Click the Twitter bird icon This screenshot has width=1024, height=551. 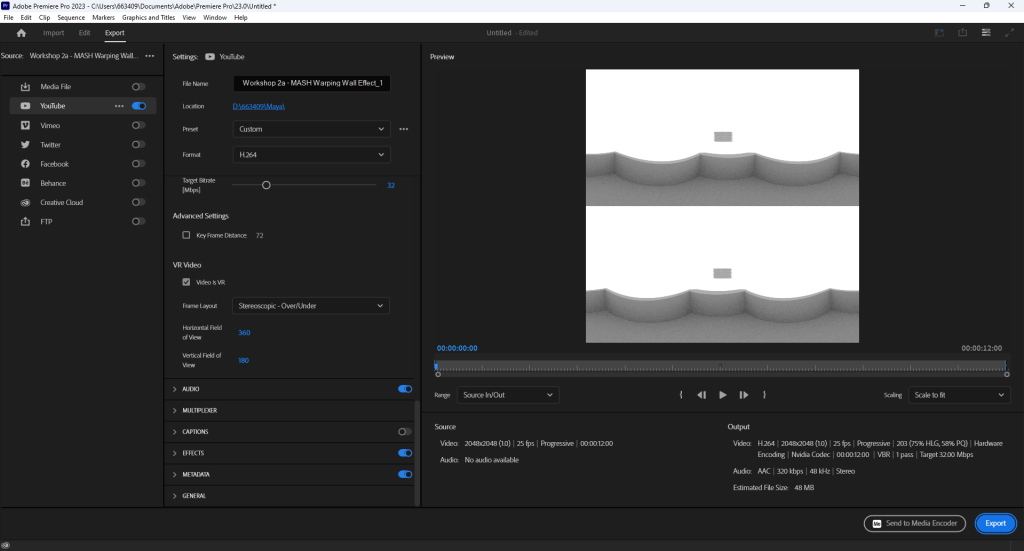click(x=26, y=145)
